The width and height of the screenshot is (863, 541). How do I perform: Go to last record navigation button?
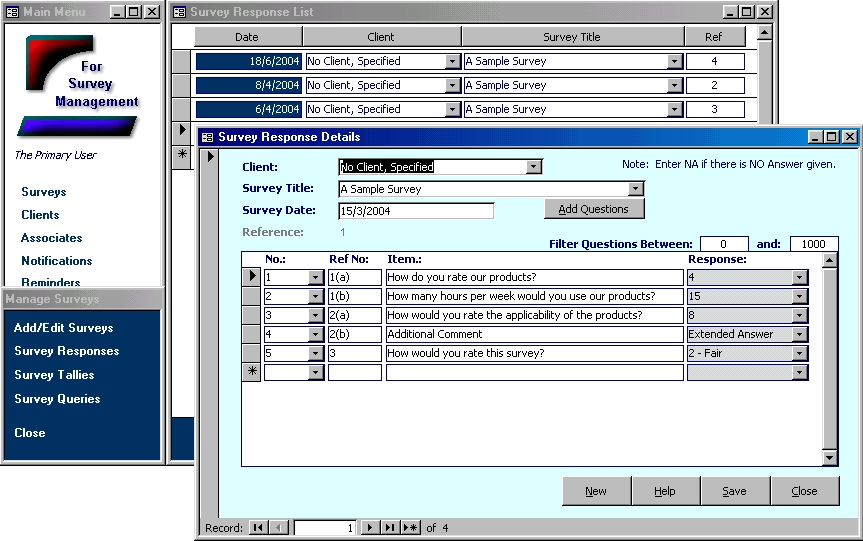(389, 528)
